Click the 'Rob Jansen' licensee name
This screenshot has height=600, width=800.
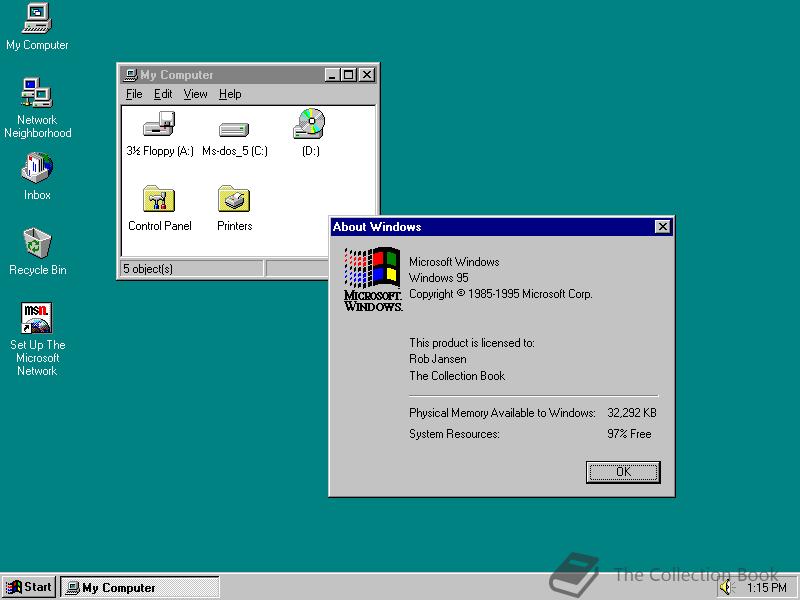tap(437, 359)
